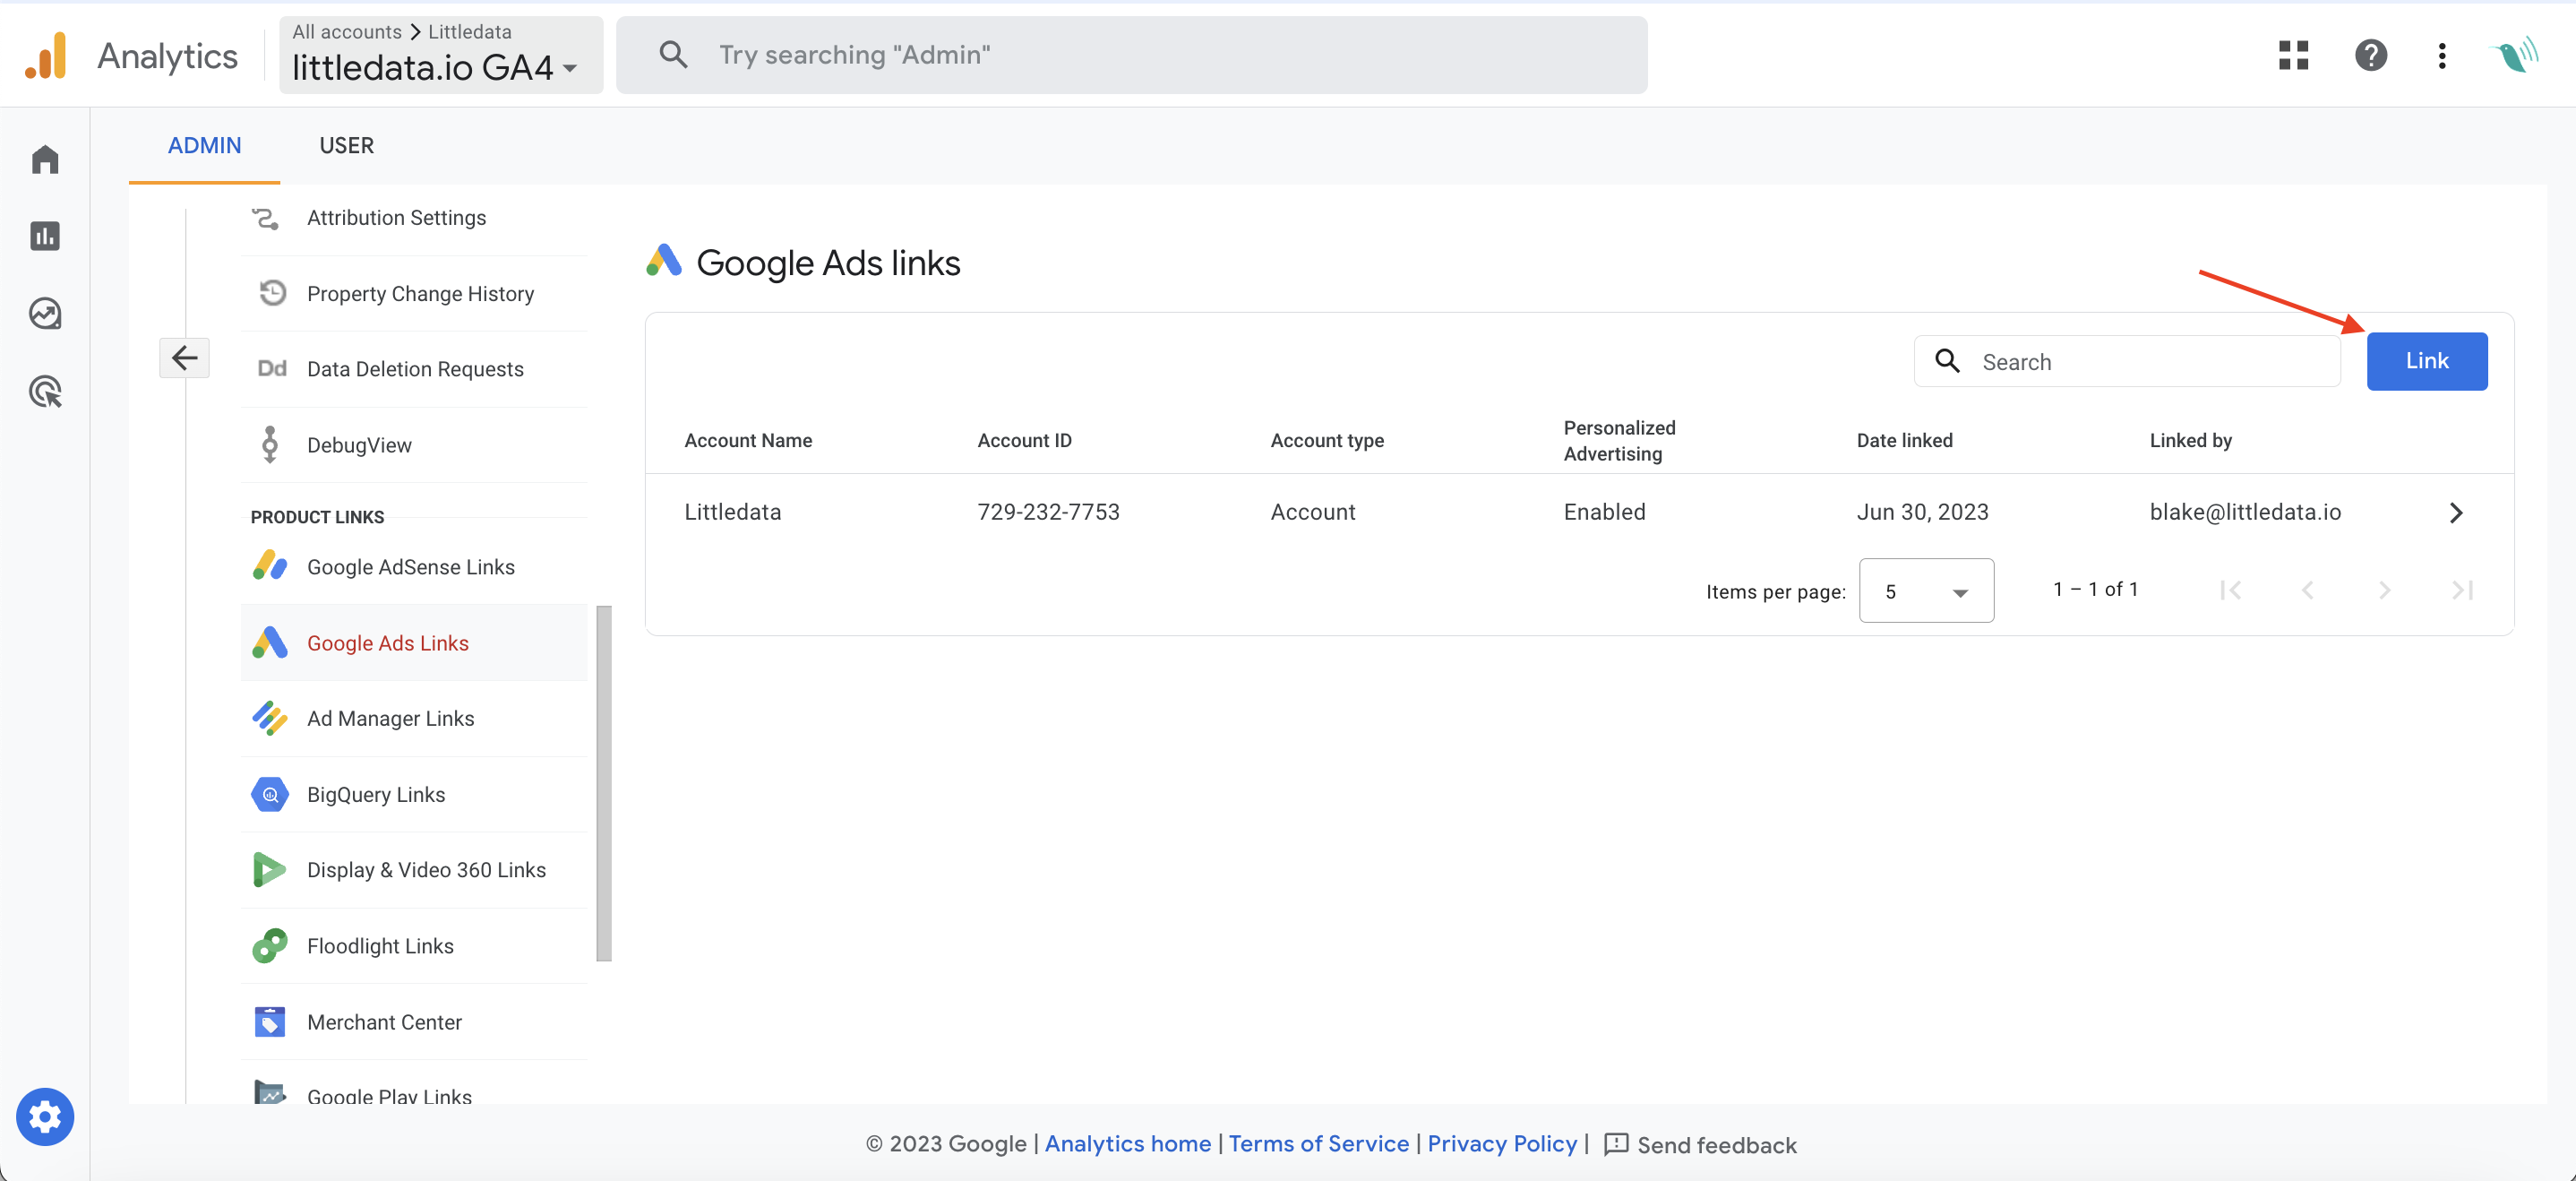
Task: Click the Attribution Settings icon
Action: pos(266,218)
